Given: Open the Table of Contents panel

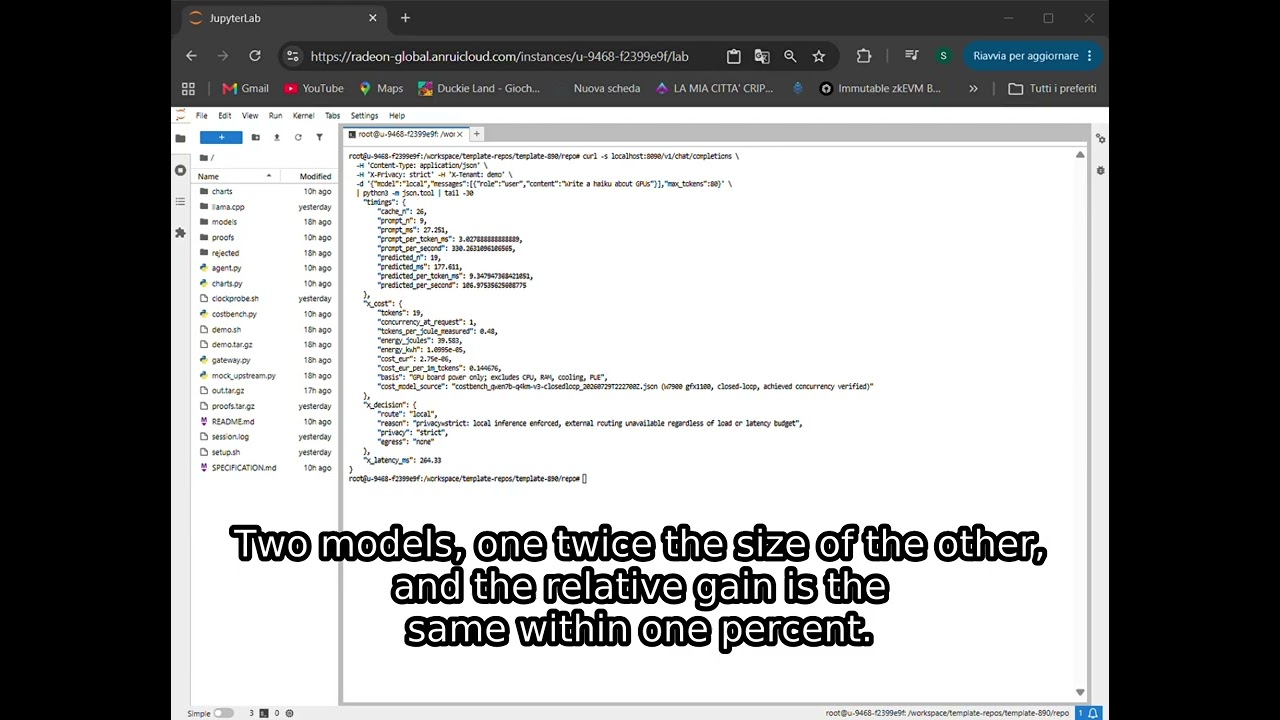Looking at the screenshot, I should [180, 201].
